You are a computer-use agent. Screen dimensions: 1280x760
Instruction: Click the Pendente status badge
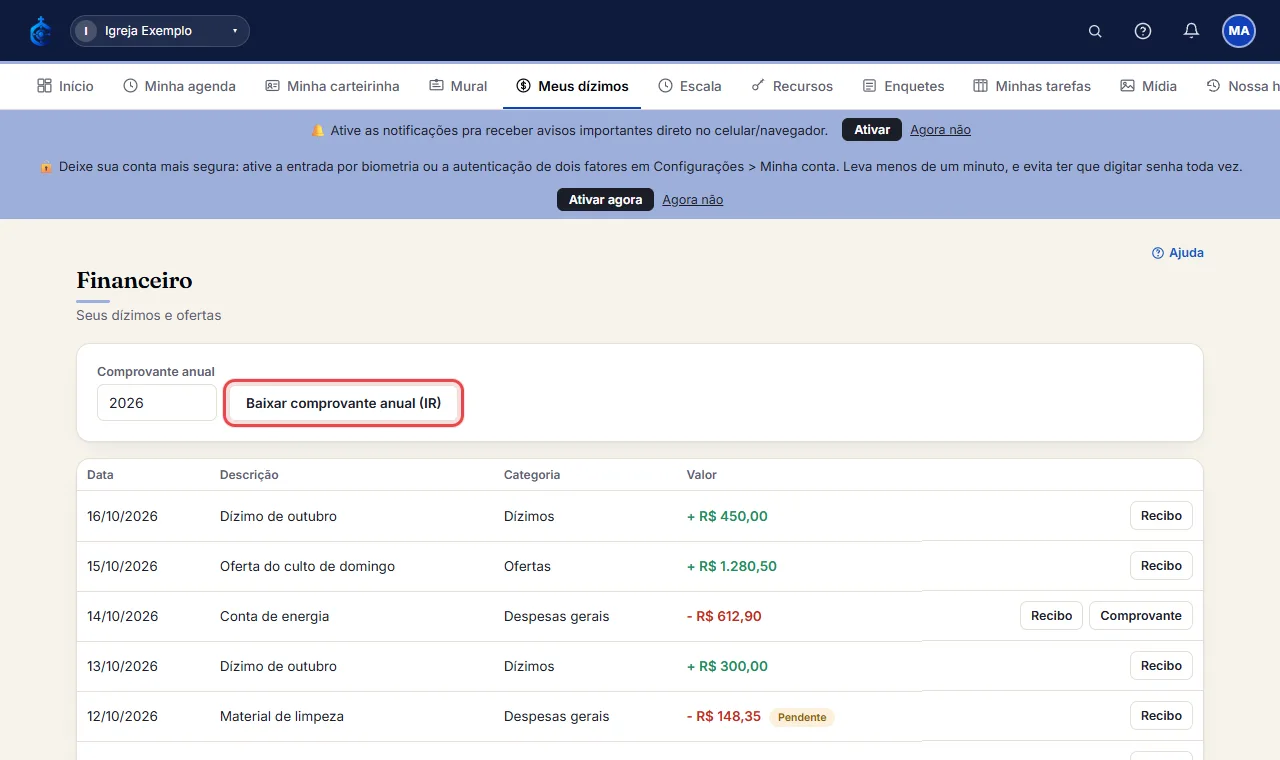(802, 717)
